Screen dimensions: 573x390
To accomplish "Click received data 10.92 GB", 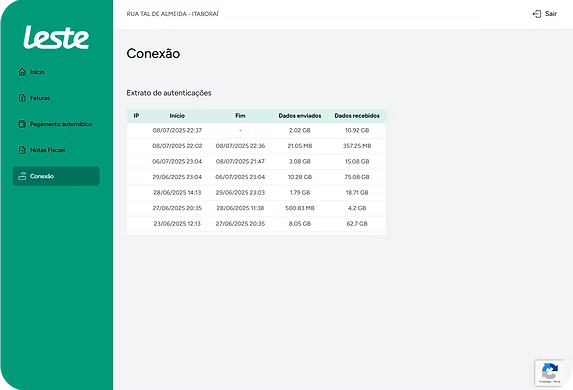I will coord(357,130).
